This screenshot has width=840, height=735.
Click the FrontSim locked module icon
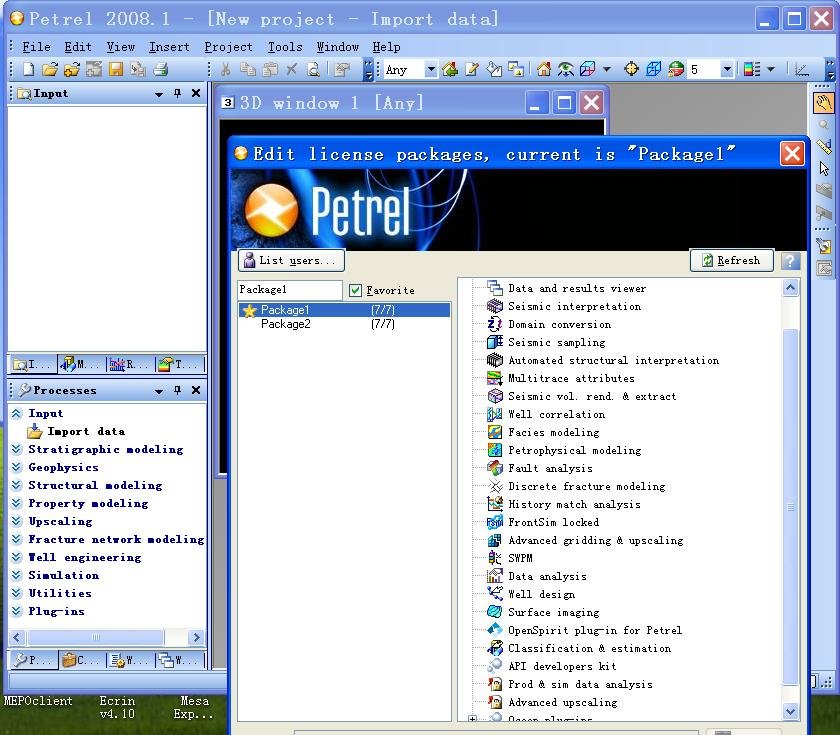pyautogui.click(x=494, y=522)
